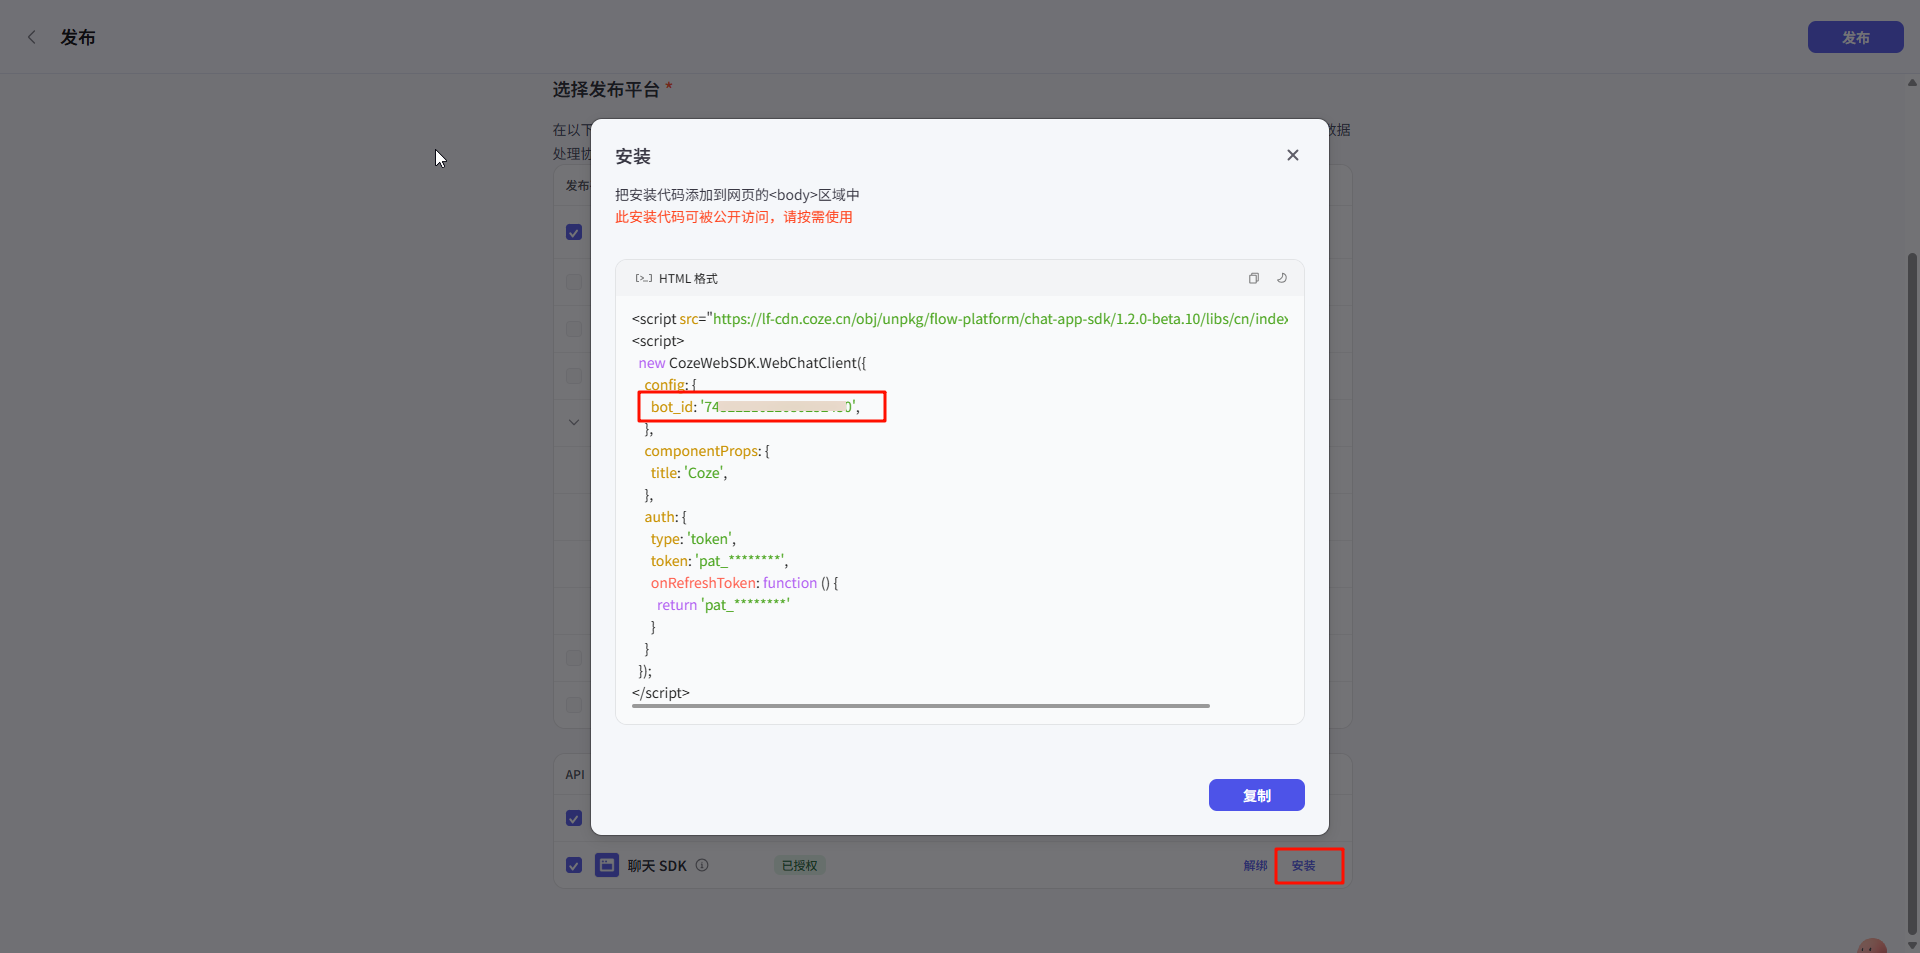The width and height of the screenshot is (1920, 953).
Task: Click the "token: 'pat_********'," code line
Action: click(x=719, y=561)
